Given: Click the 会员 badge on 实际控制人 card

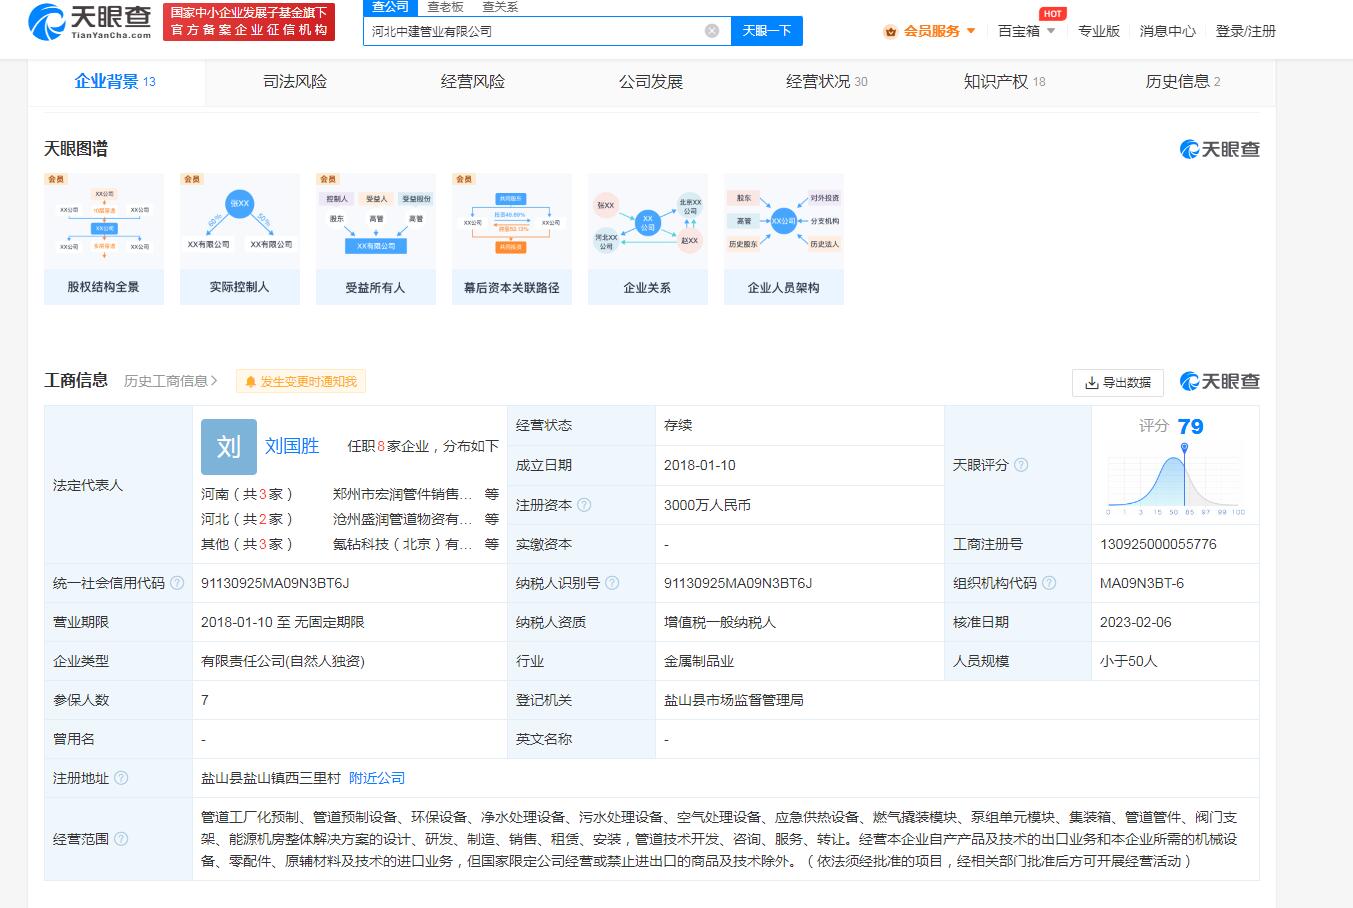Looking at the screenshot, I should pos(192,179).
